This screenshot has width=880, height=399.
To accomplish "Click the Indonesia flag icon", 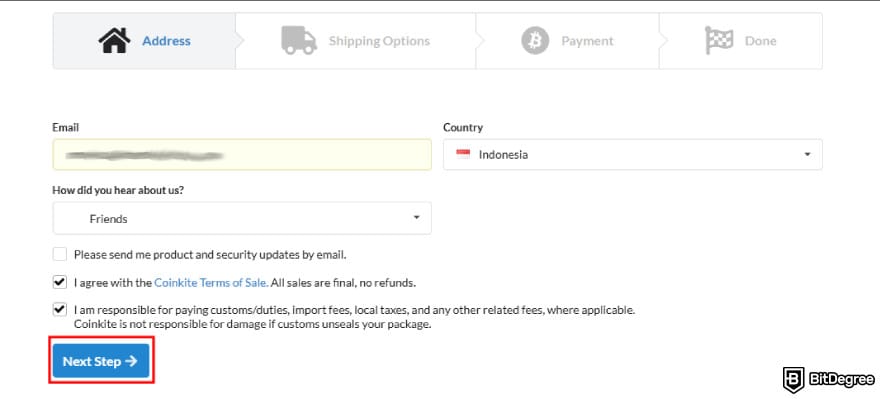I will (x=463, y=154).
